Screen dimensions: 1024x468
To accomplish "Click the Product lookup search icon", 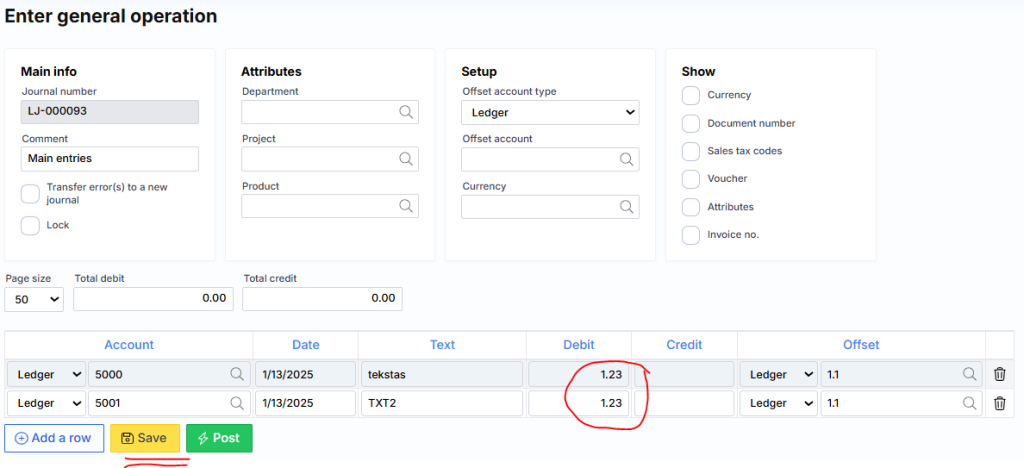I will tap(406, 206).
